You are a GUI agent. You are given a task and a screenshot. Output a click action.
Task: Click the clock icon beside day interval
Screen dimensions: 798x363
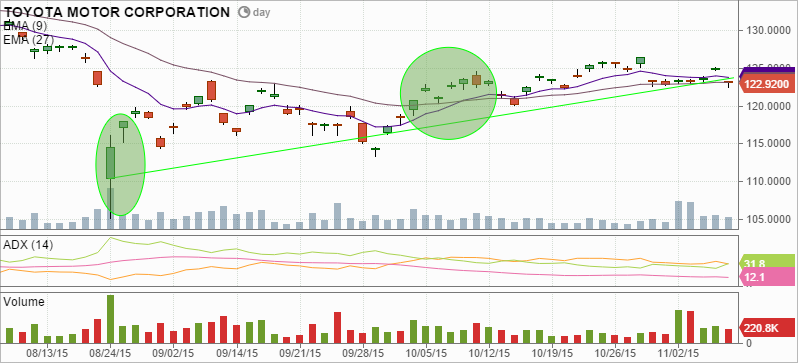click(244, 12)
